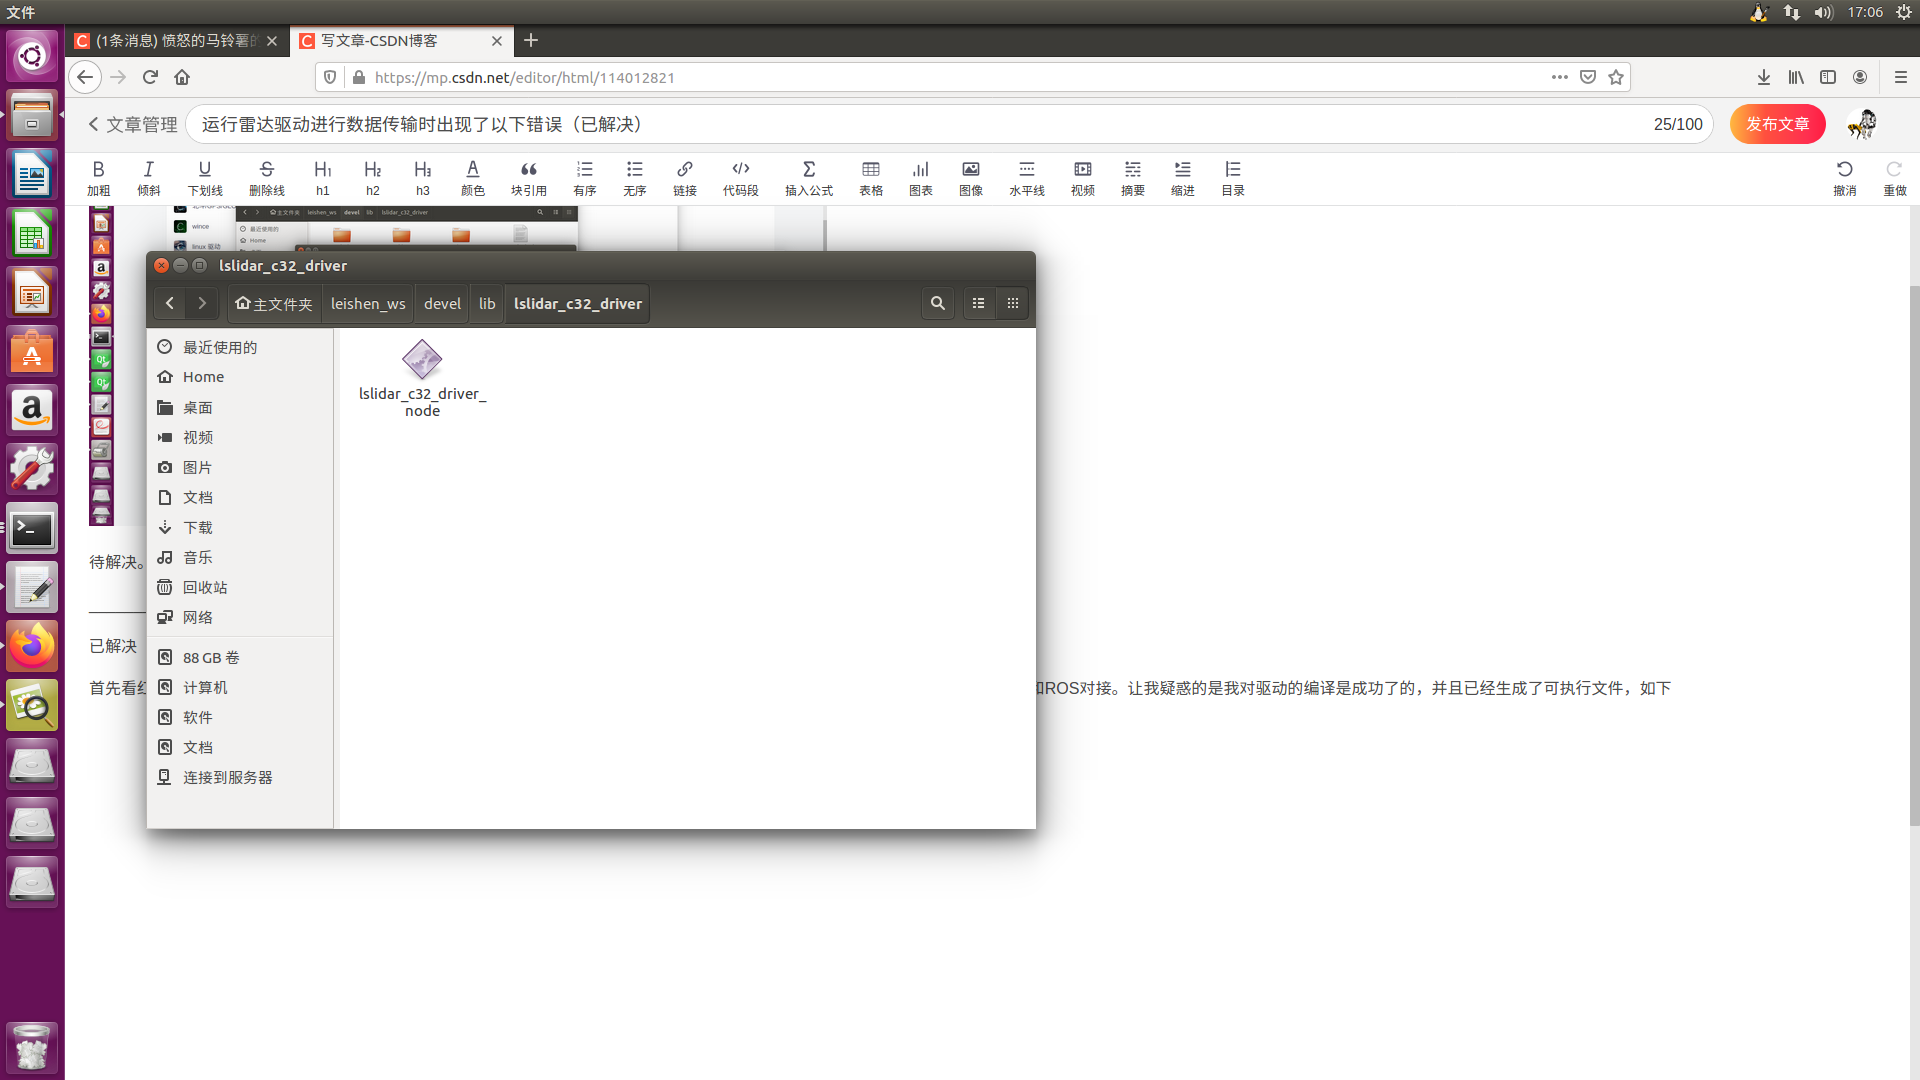Viewport: 1920px width, 1080px height.
Task: Switch to the 愤怒的马铃薯 browser tab
Action: pyautogui.click(x=177, y=41)
